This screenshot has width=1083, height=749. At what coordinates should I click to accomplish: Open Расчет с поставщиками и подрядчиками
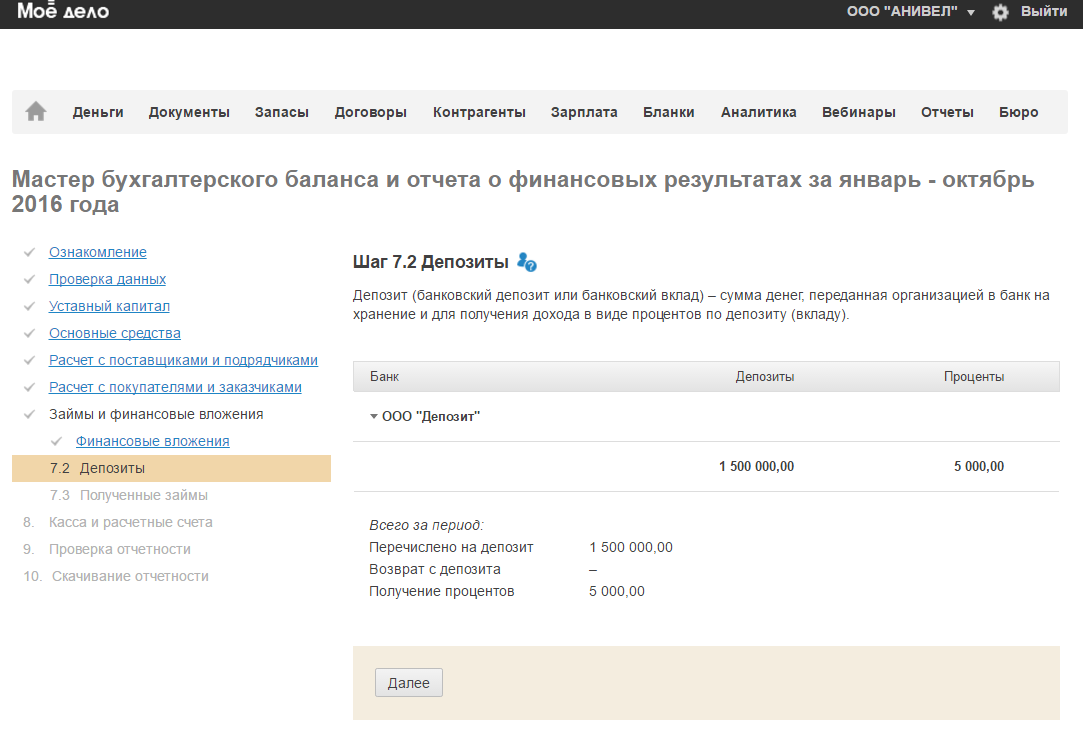point(183,360)
